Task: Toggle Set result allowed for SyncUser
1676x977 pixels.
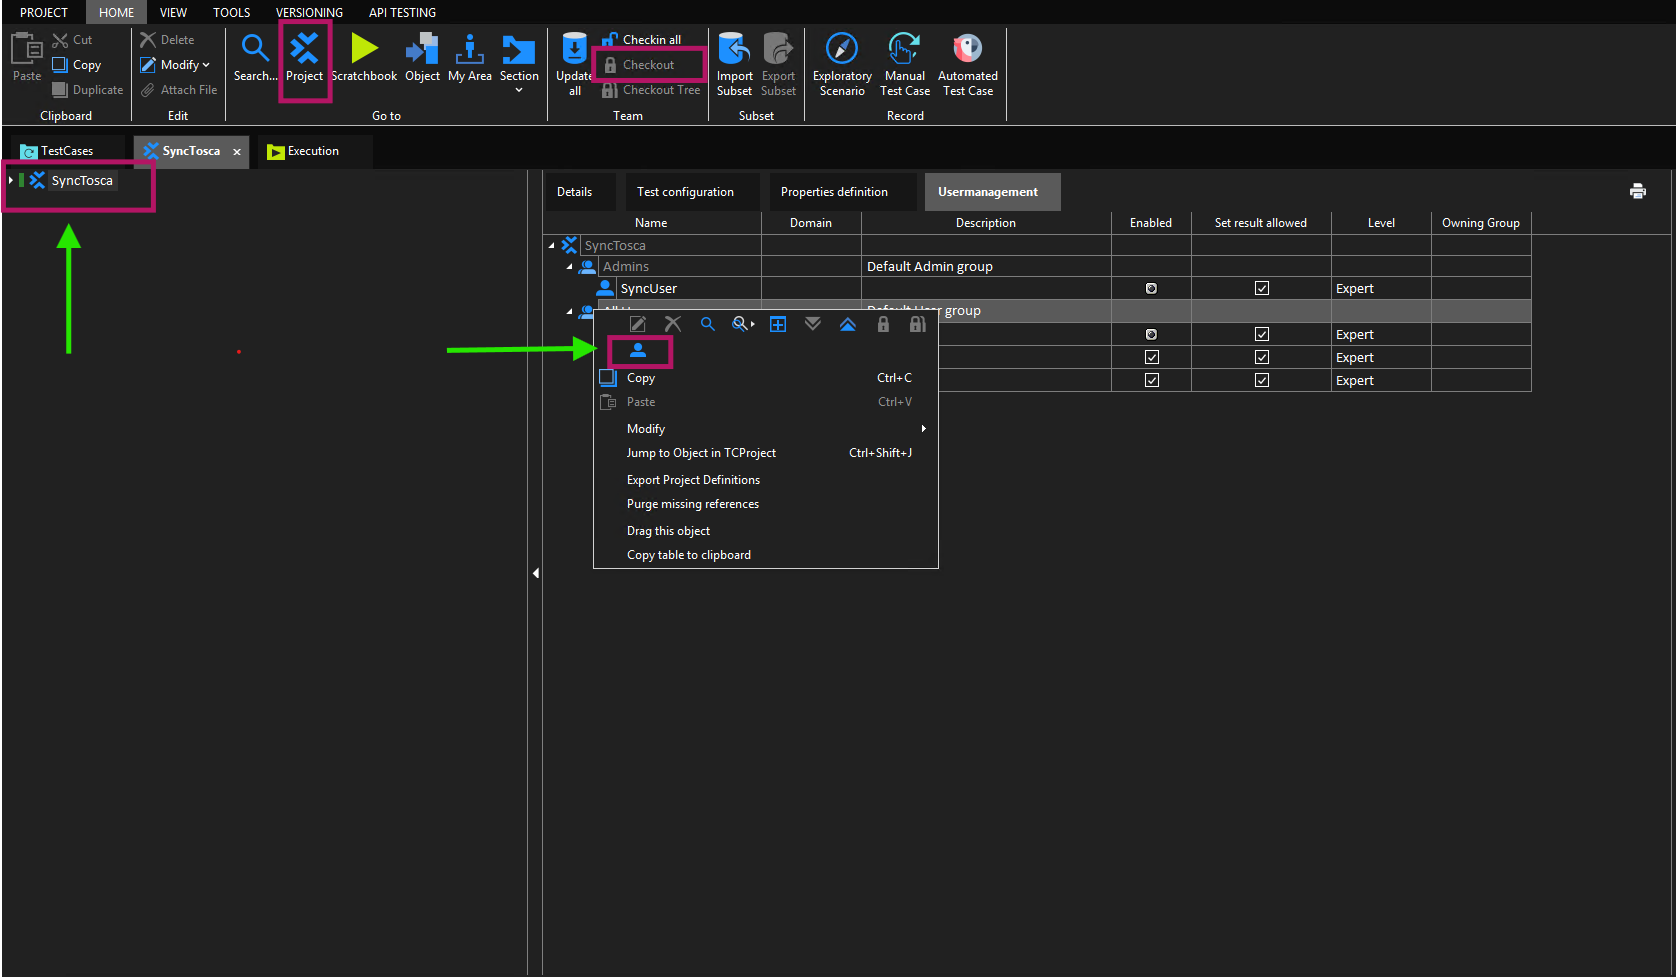Action: 1262,288
